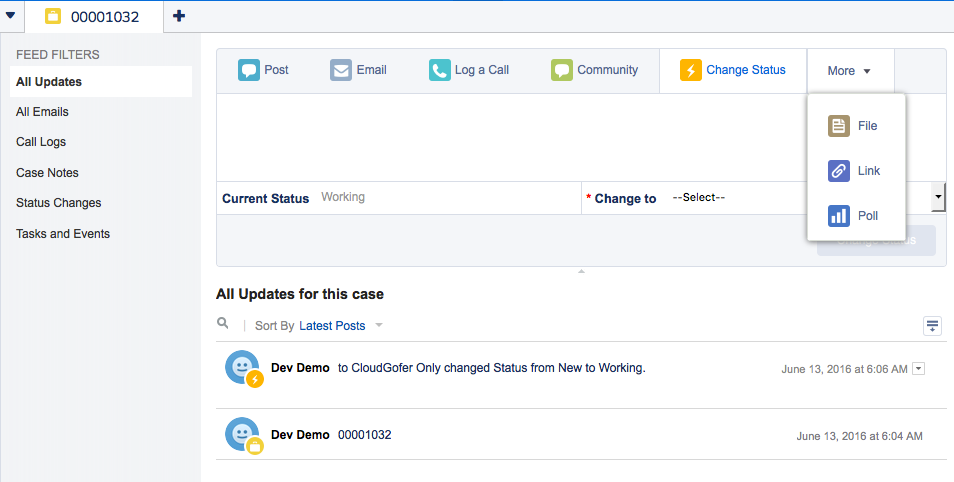This screenshot has height=482, width=954.
Task: Click the Change Status lightning icon
Action: coord(691,70)
